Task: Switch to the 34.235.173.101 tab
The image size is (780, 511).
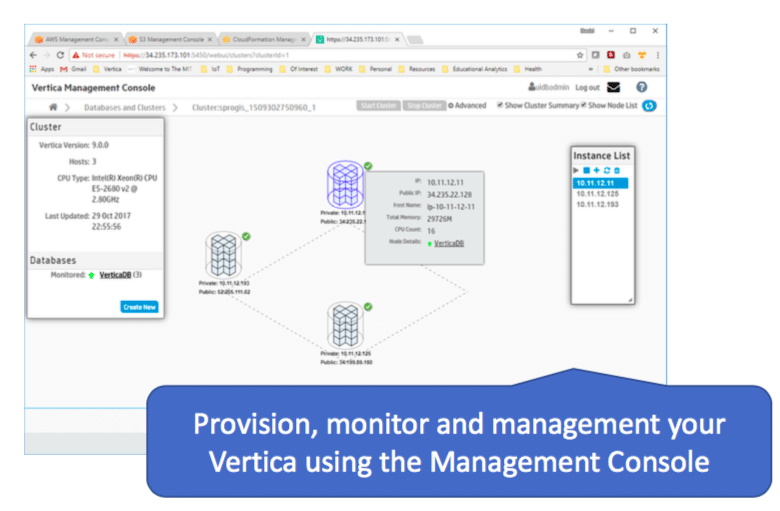Action: 358,39
